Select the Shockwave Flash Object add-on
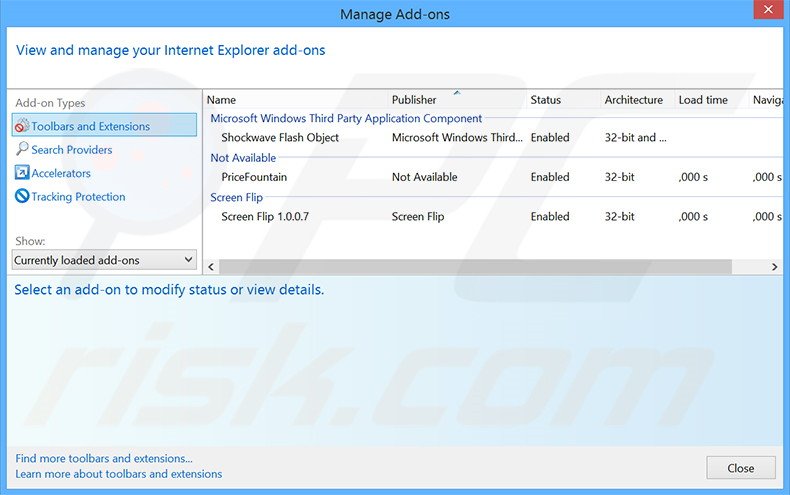The height and width of the screenshot is (495, 790). click(x=280, y=138)
